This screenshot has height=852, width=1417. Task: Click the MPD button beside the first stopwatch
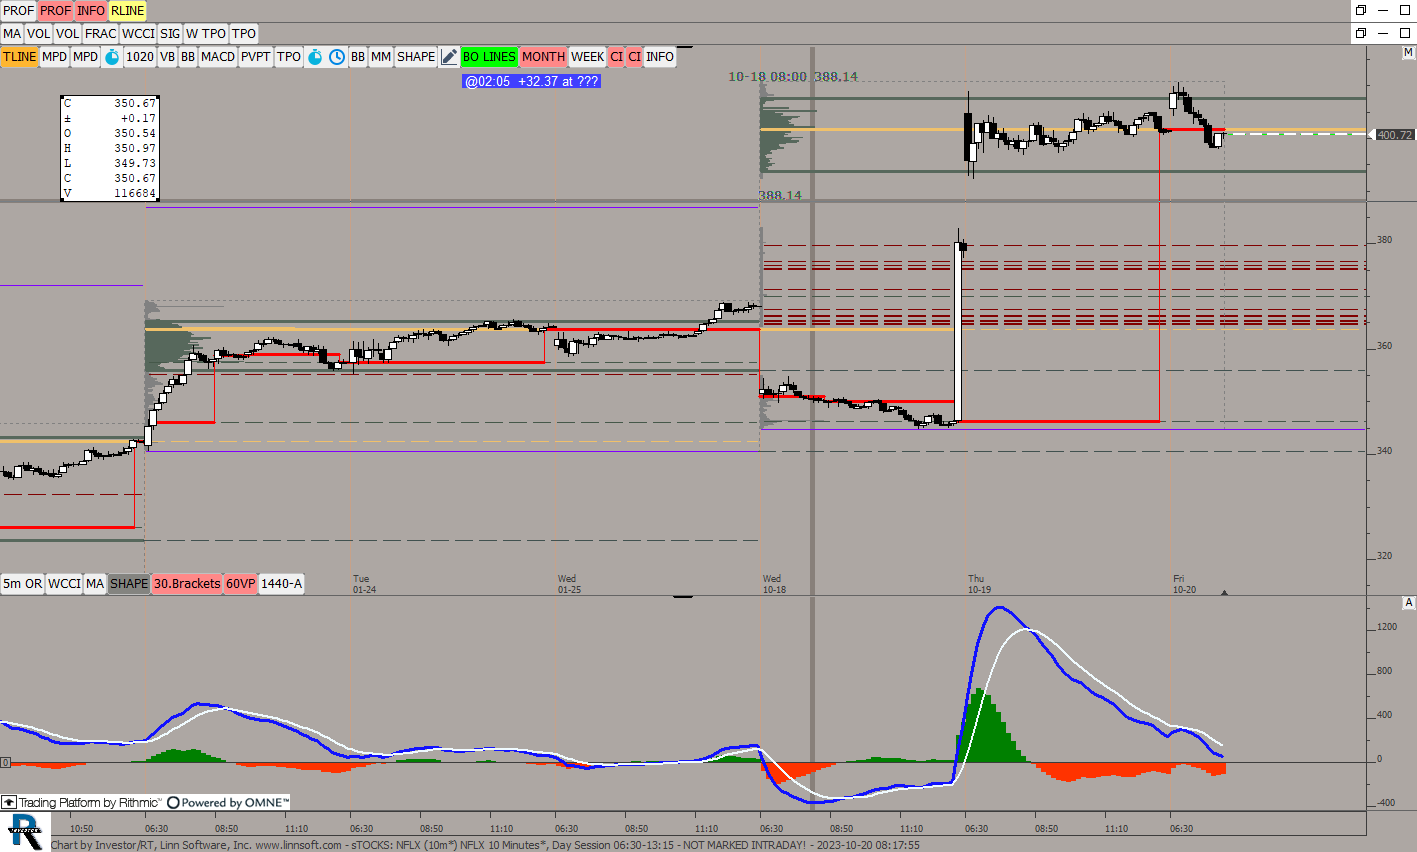(x=86, y=57)
